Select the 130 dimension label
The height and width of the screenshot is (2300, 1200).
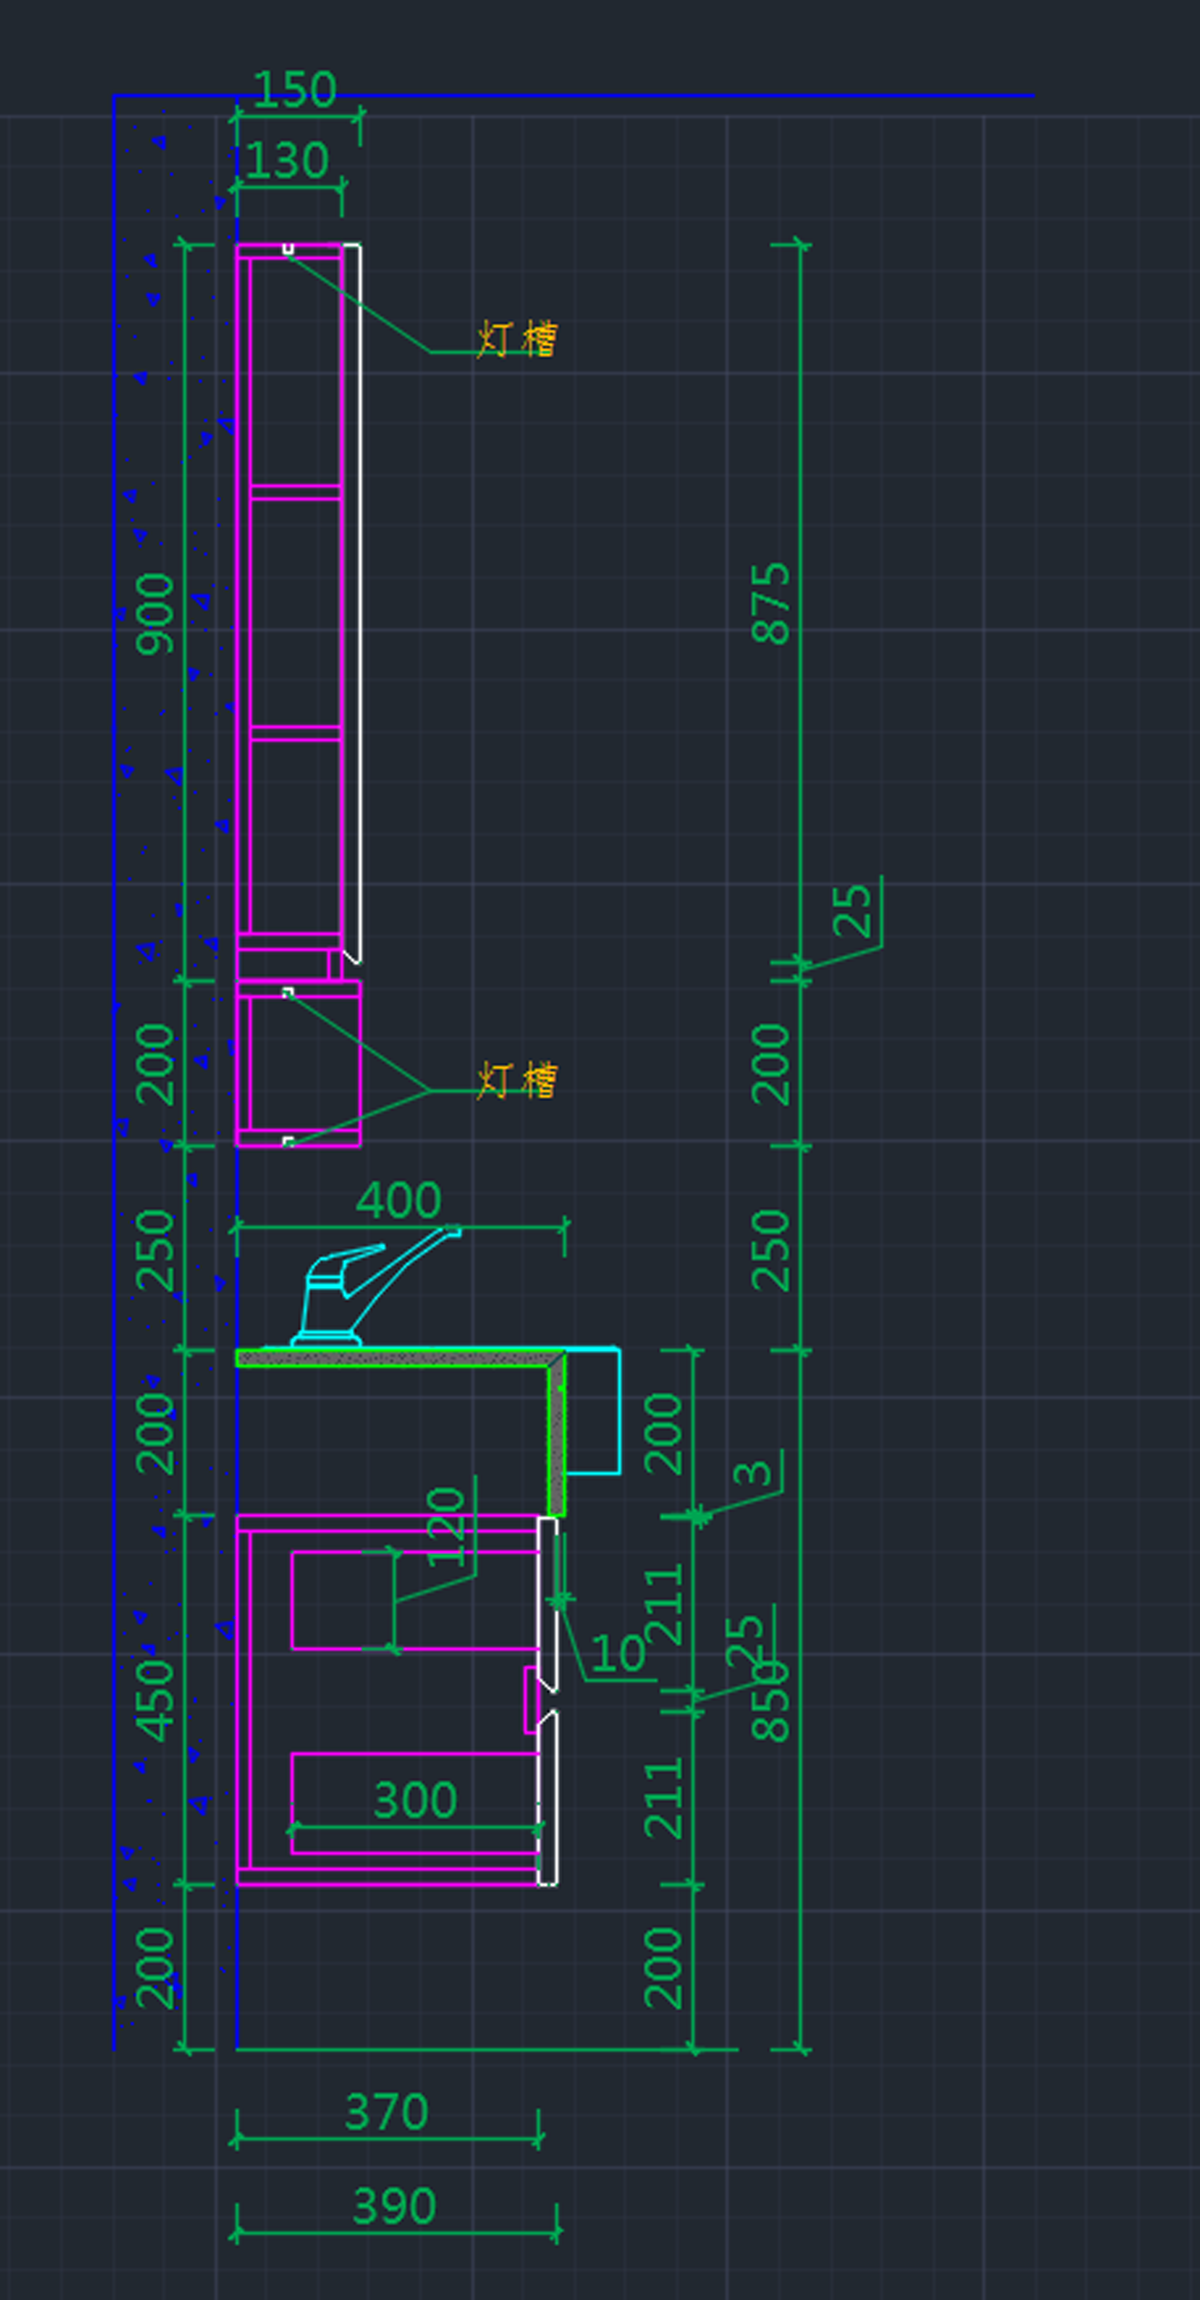pos(286,161)
